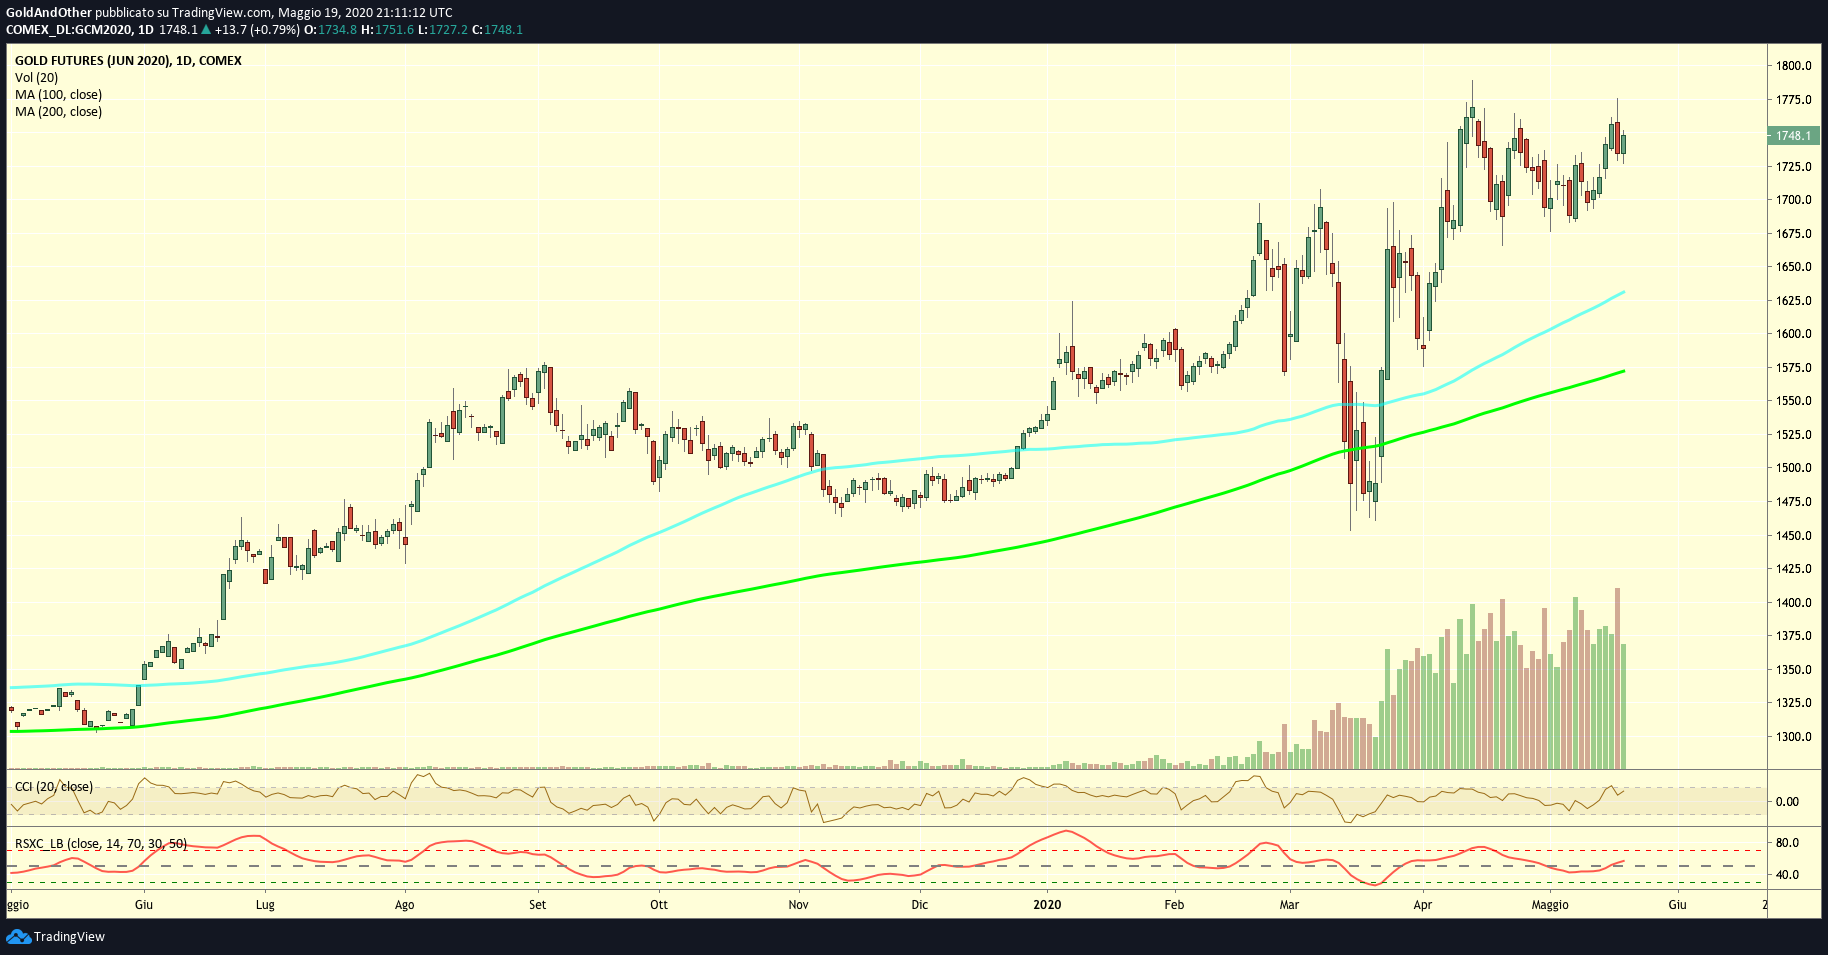Click the close price value C:1748.1
1828x955 pixels.
tap(498, 30)
